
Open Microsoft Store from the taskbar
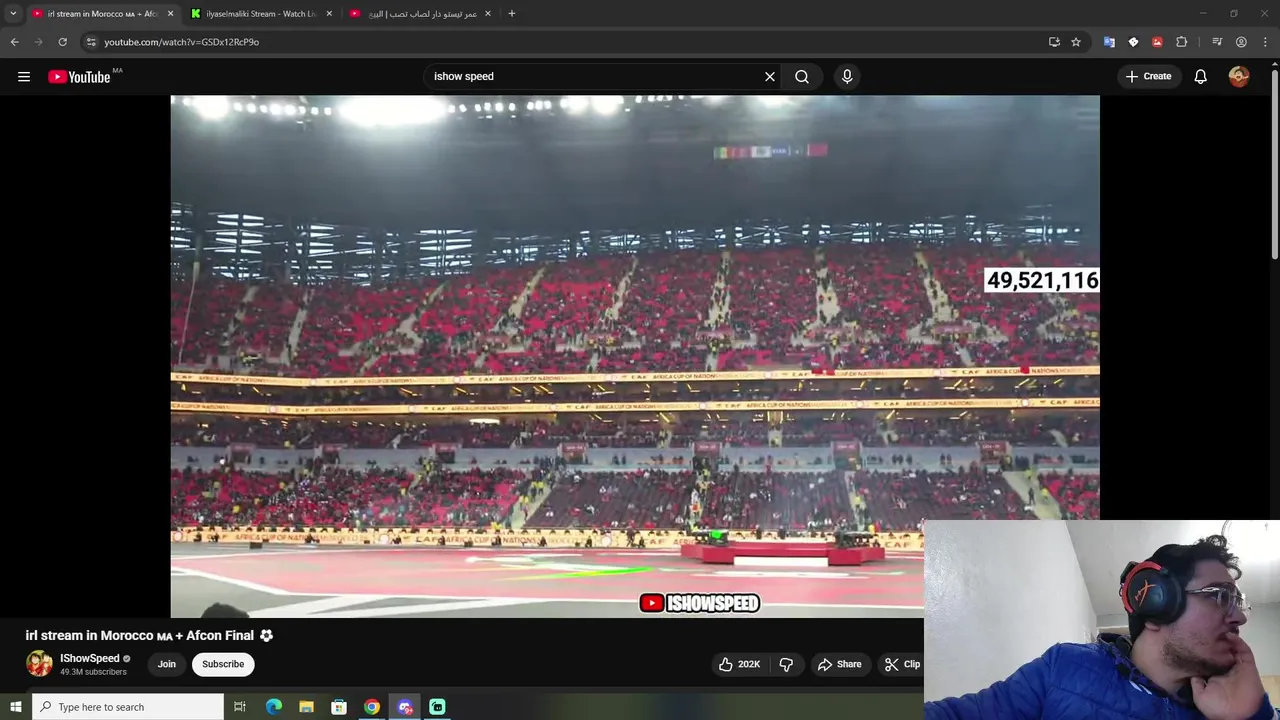tap(339, 707)
